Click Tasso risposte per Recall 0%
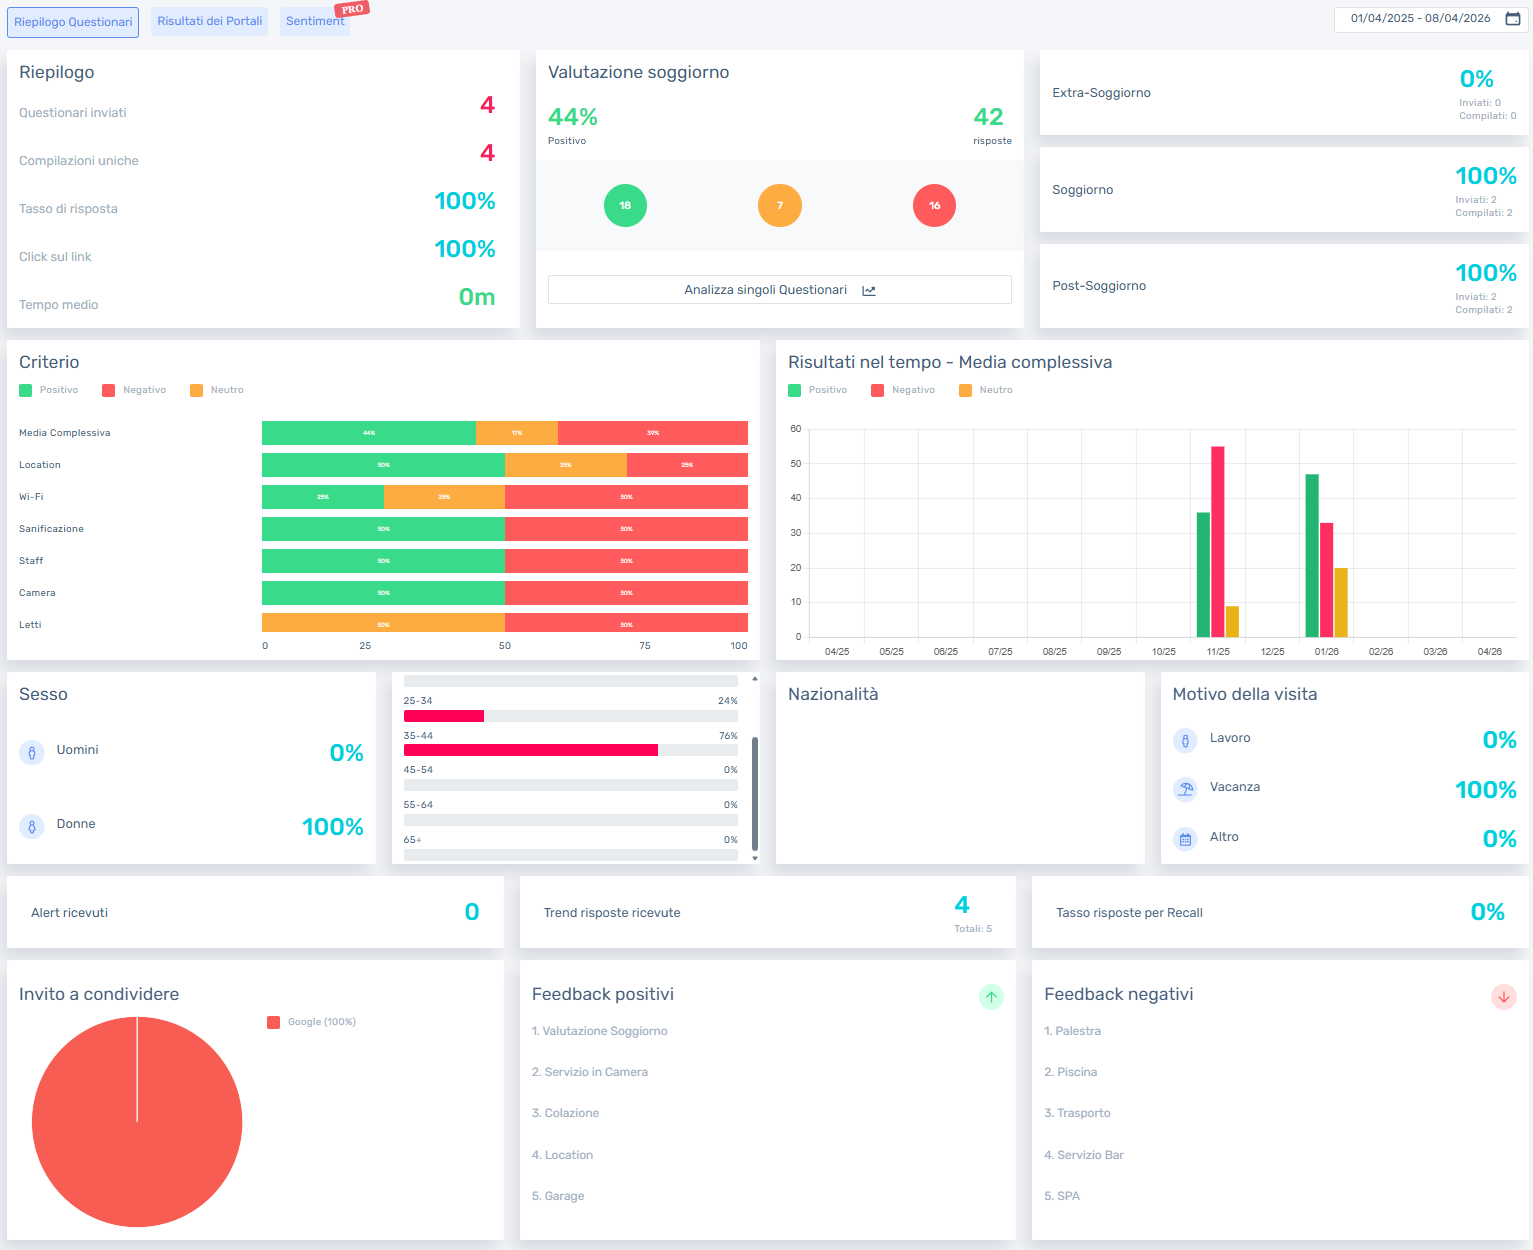Viewport: 1533px width, 1250px height. pos(1487,912)
